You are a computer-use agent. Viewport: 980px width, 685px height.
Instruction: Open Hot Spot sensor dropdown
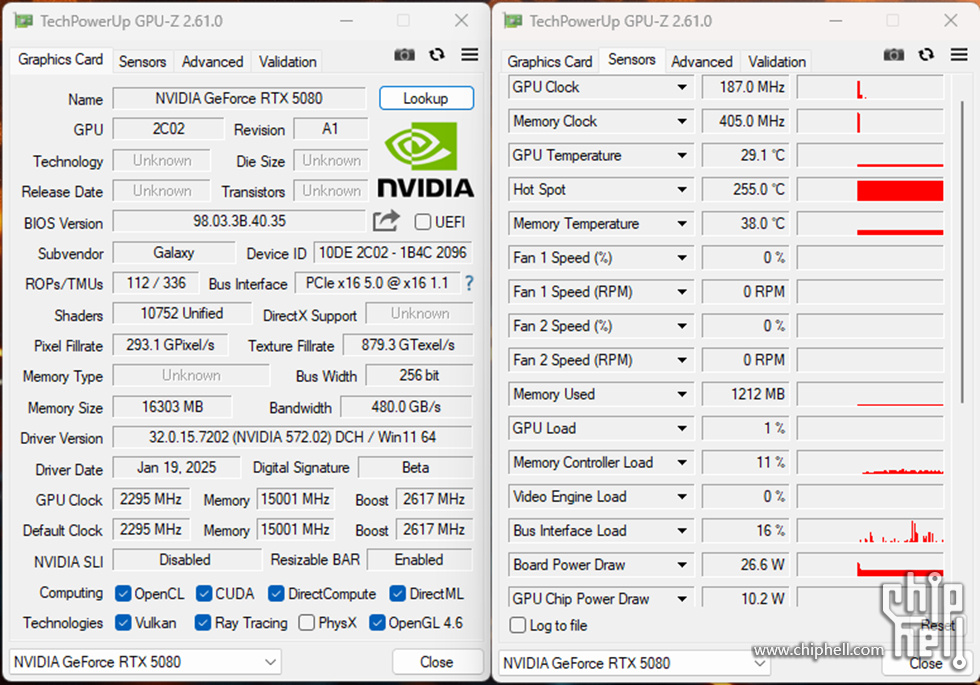coord(682,189)
